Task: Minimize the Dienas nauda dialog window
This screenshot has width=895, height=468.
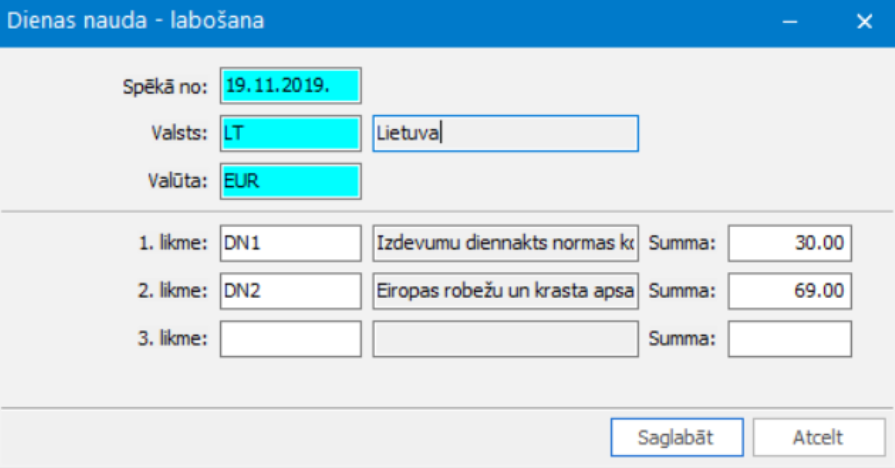Action: coord(790,21)
